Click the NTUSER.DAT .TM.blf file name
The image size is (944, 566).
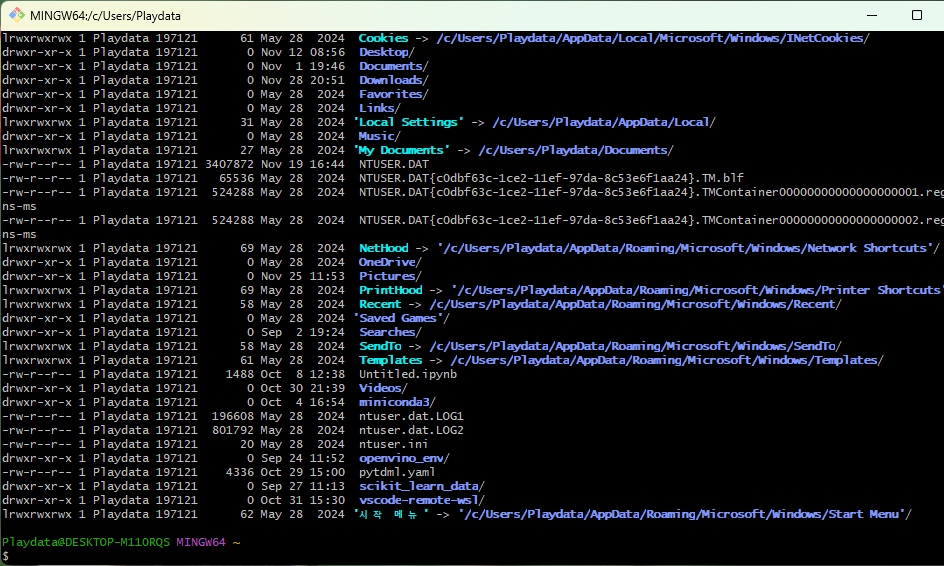551,178
